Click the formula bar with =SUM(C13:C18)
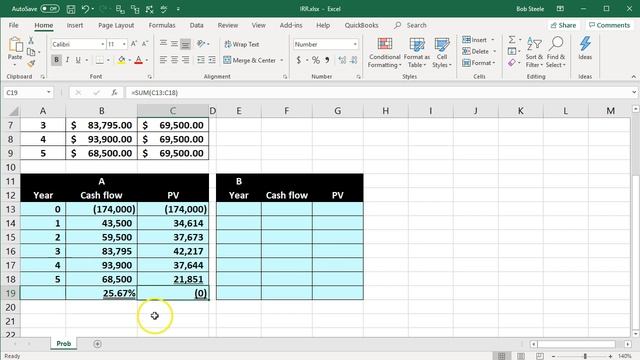 coord(378,93)
